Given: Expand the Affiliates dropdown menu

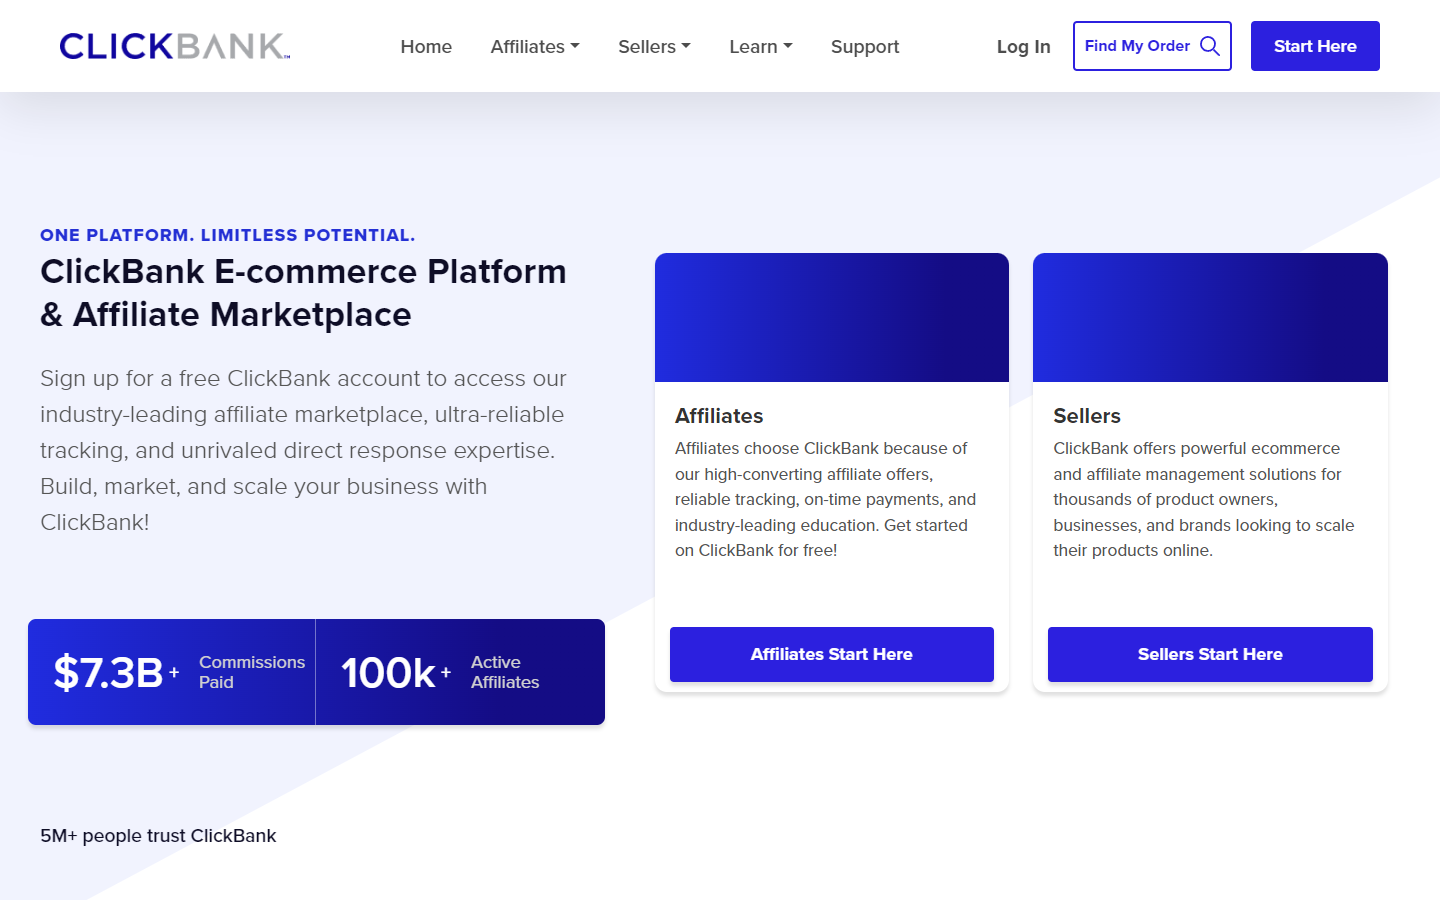Looking at the screenshot, I should coord(535,47).
